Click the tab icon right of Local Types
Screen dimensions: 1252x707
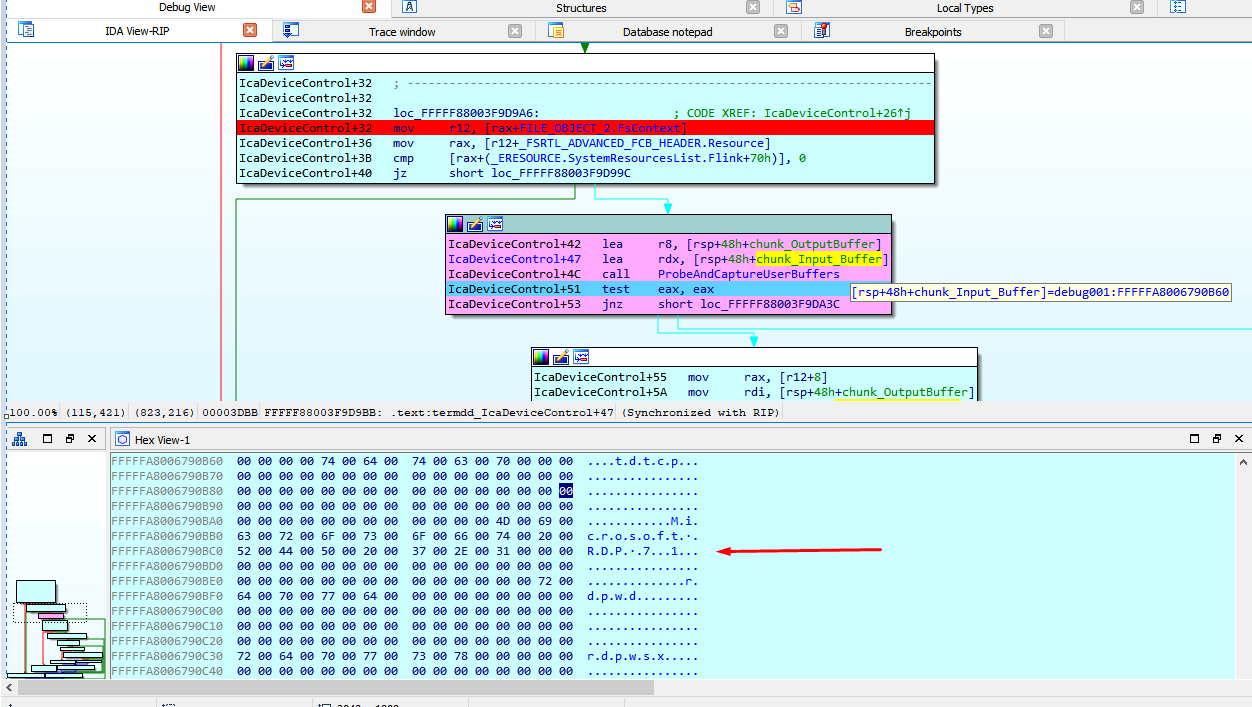[1178, 7]
